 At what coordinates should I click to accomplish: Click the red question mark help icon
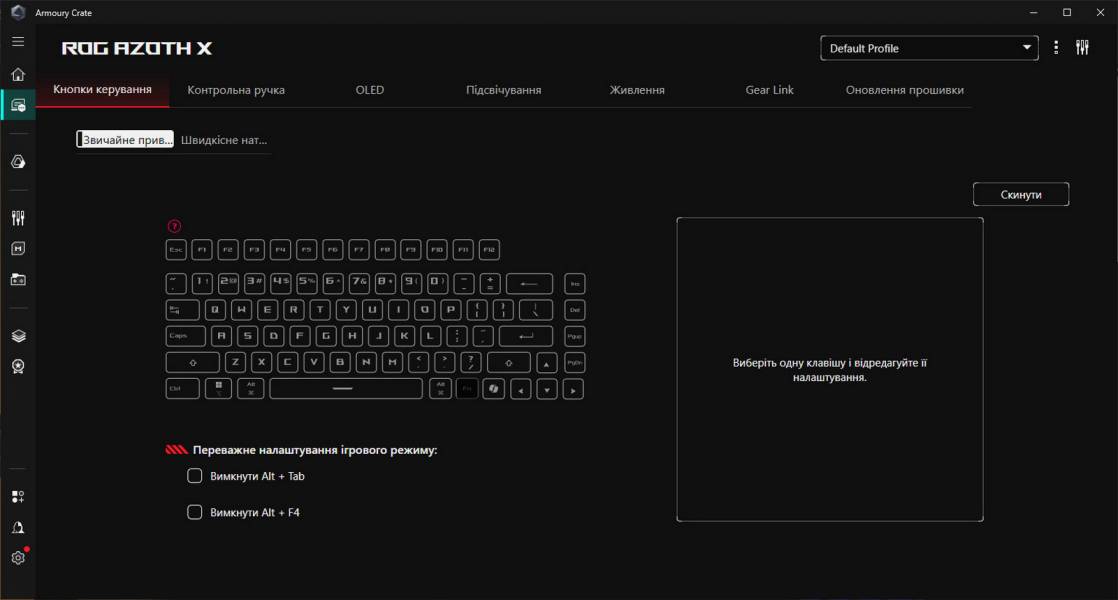[x=175, y=226]
